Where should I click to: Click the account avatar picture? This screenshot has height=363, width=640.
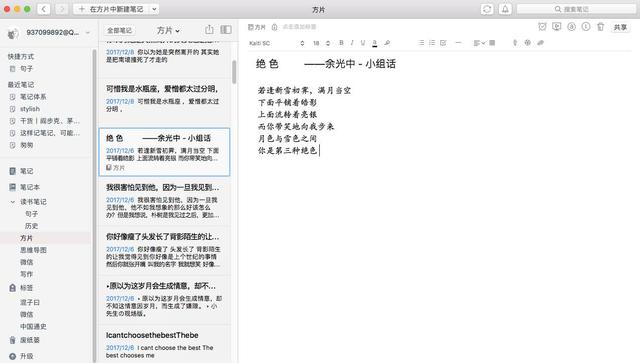pos(13,33)
